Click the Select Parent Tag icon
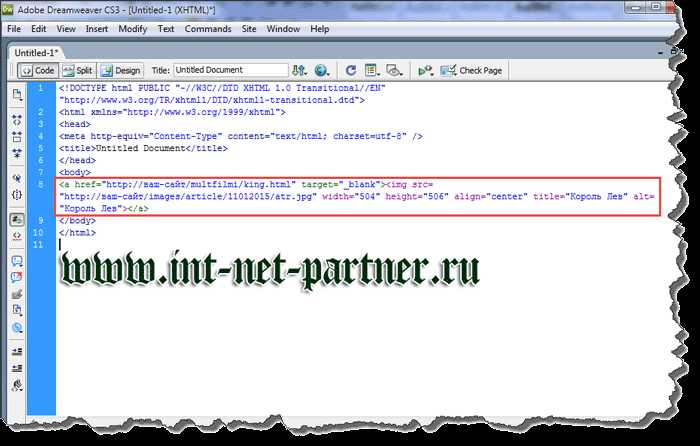700x446 pixels. (17, 179)
